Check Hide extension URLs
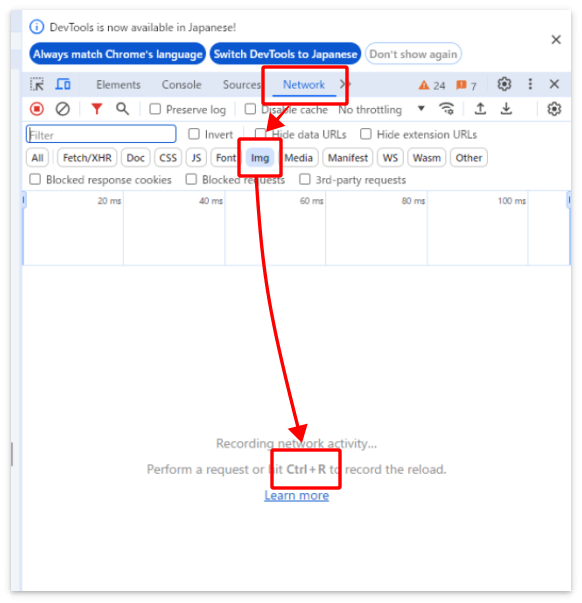582x603 pixels. (x=366, y=134)
